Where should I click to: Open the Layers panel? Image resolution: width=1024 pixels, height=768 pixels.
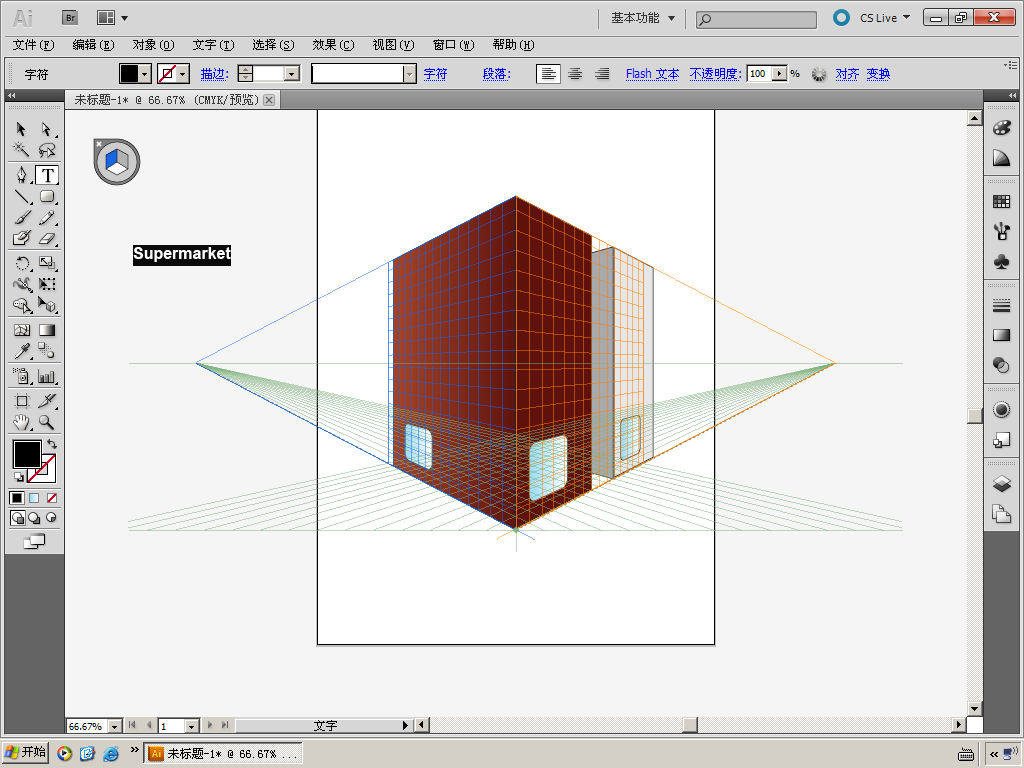pos(1001,484)
